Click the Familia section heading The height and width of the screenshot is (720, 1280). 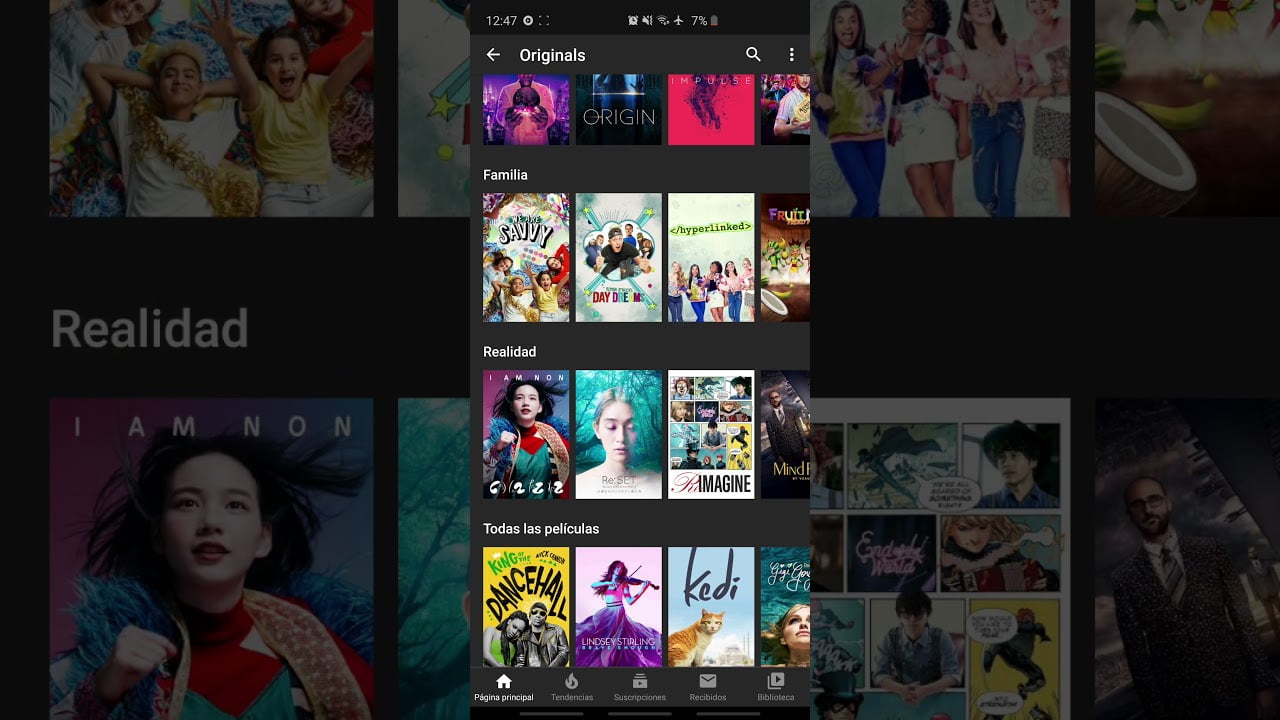point(505,175)
